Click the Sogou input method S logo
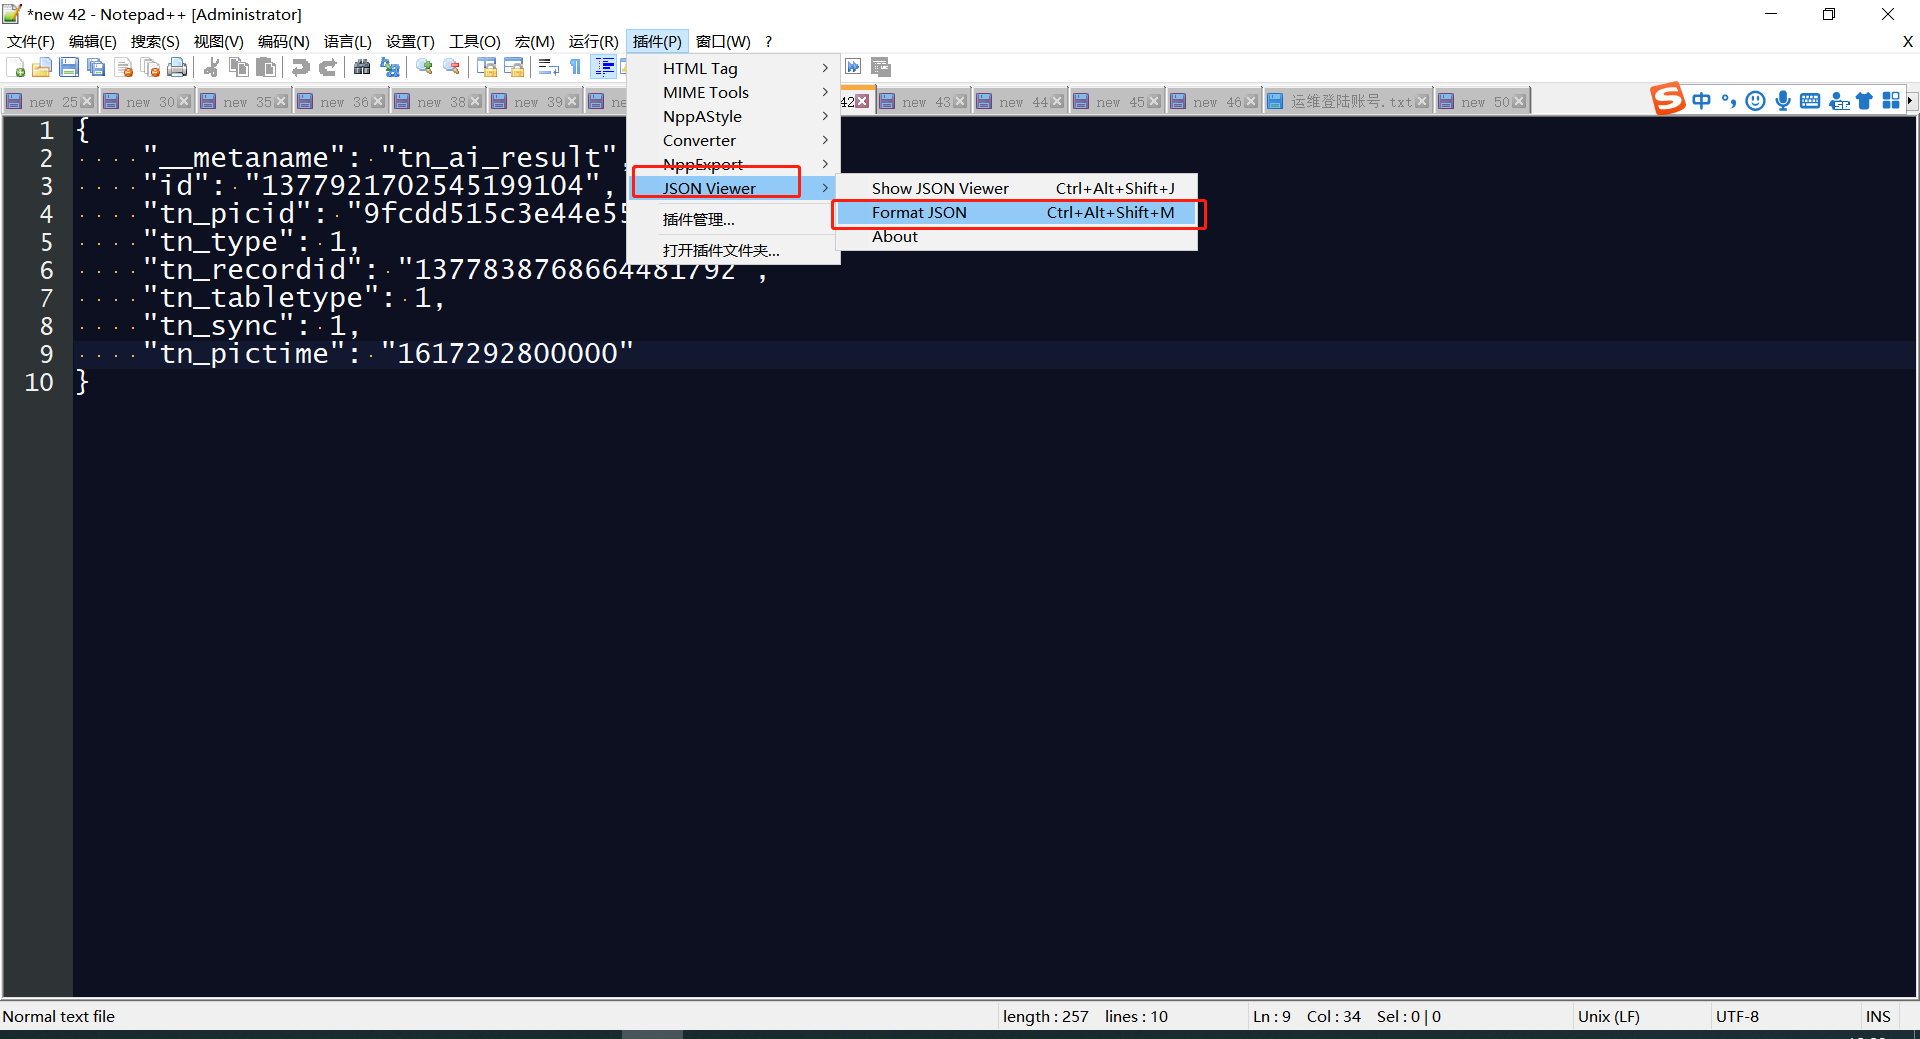The image size is (1920, 1039). (x=1667, y=99)
